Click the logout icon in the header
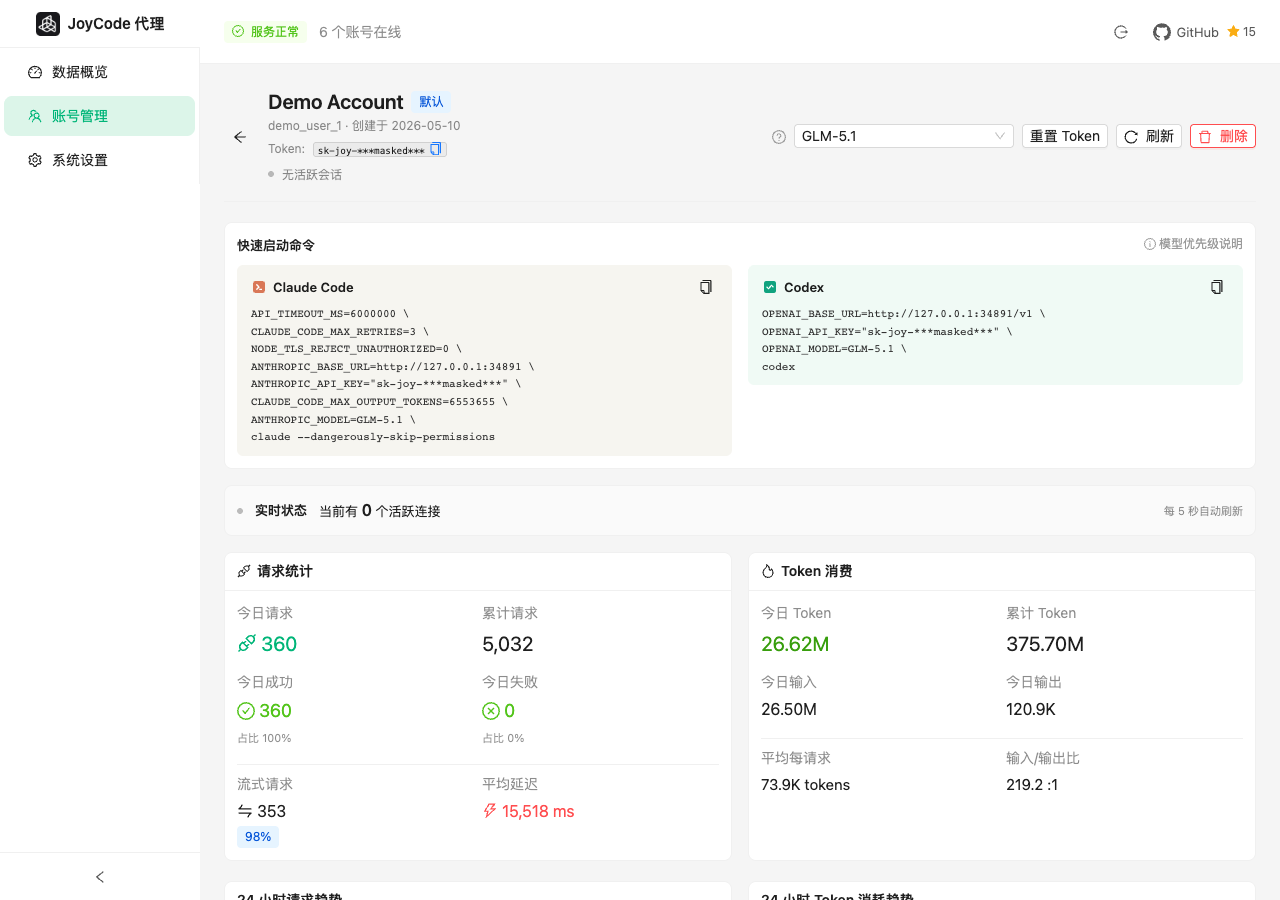This screenshot has height=900, width=1280. tap(1121, 32)
